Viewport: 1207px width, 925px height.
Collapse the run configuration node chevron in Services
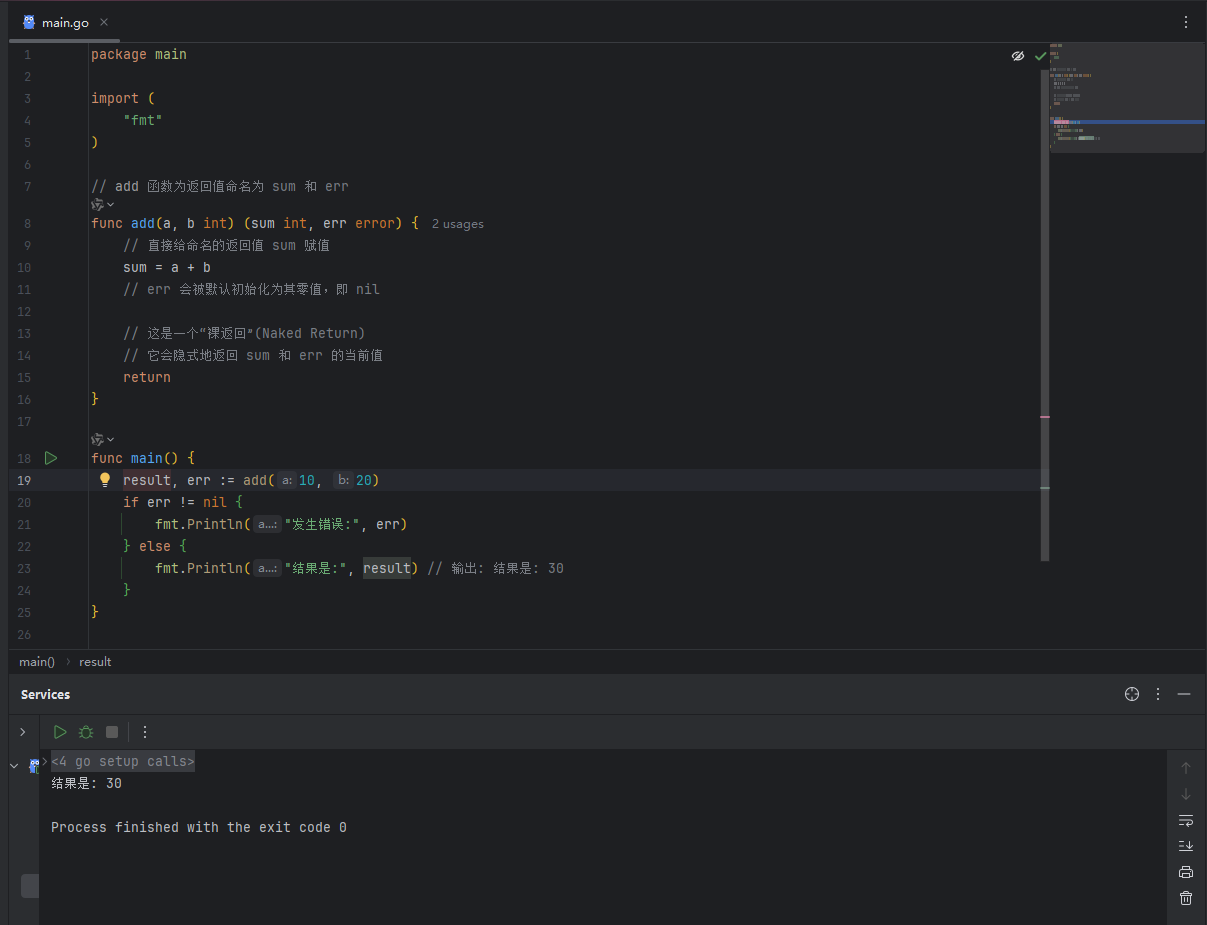click(x=14, y=766)
